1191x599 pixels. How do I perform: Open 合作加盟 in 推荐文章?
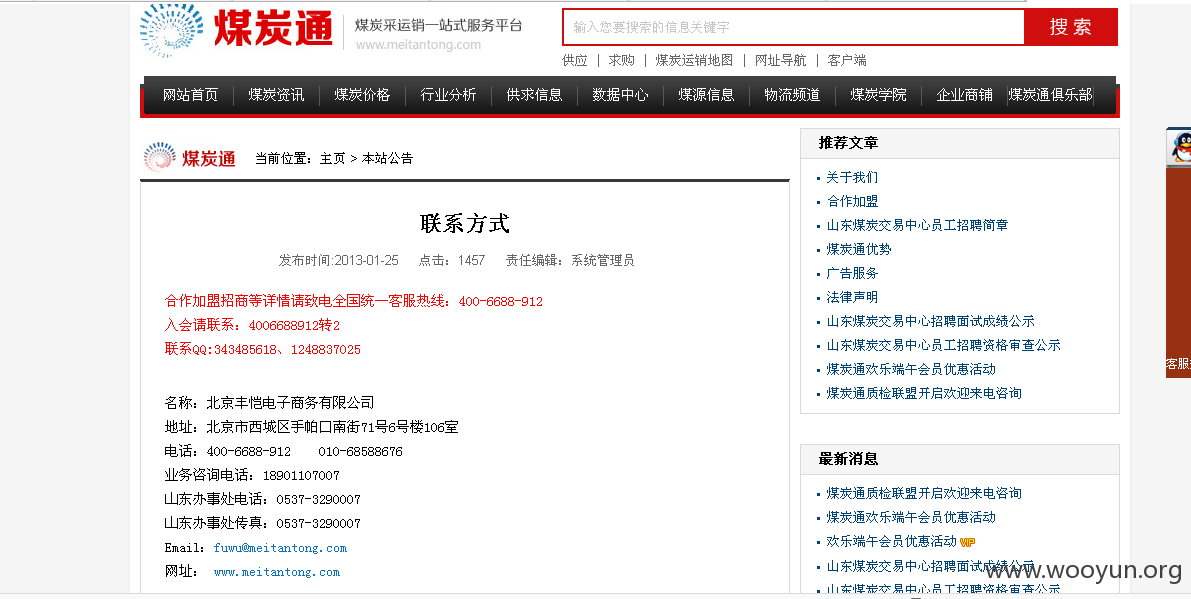[852, 201]
